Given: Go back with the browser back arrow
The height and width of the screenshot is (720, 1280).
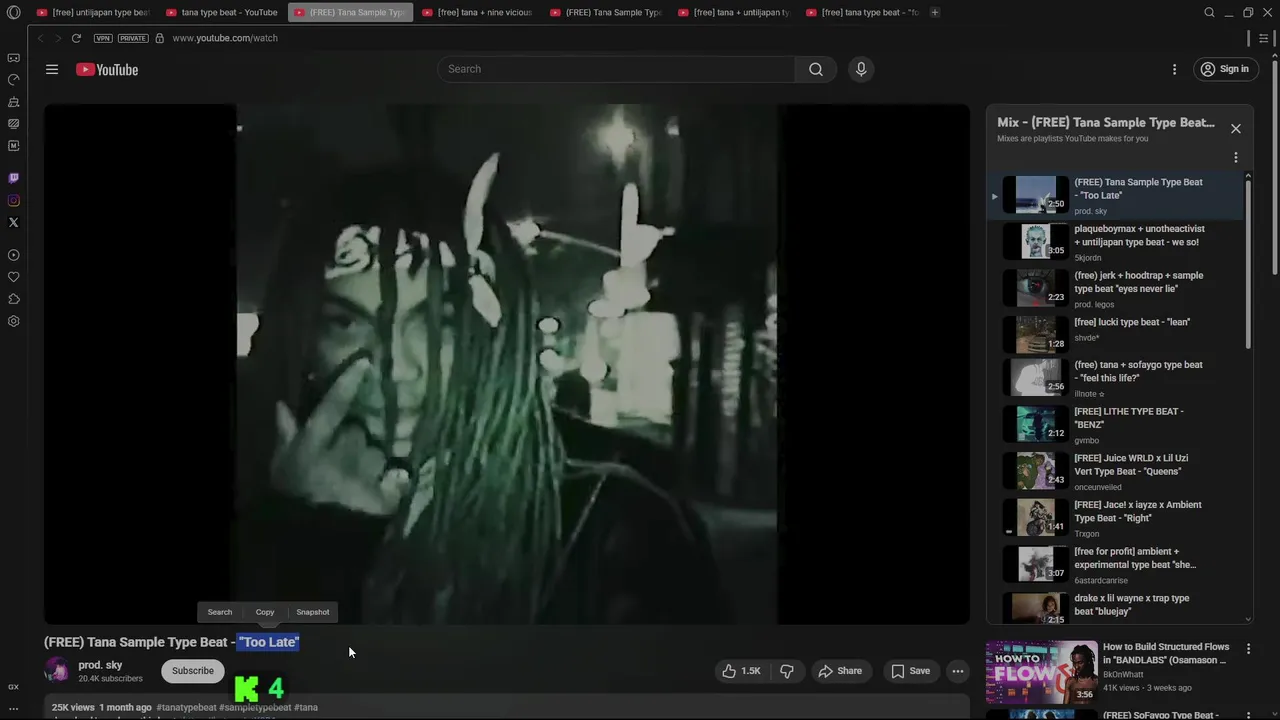Looking at the screenshot, I should click(x=41, y=38).
